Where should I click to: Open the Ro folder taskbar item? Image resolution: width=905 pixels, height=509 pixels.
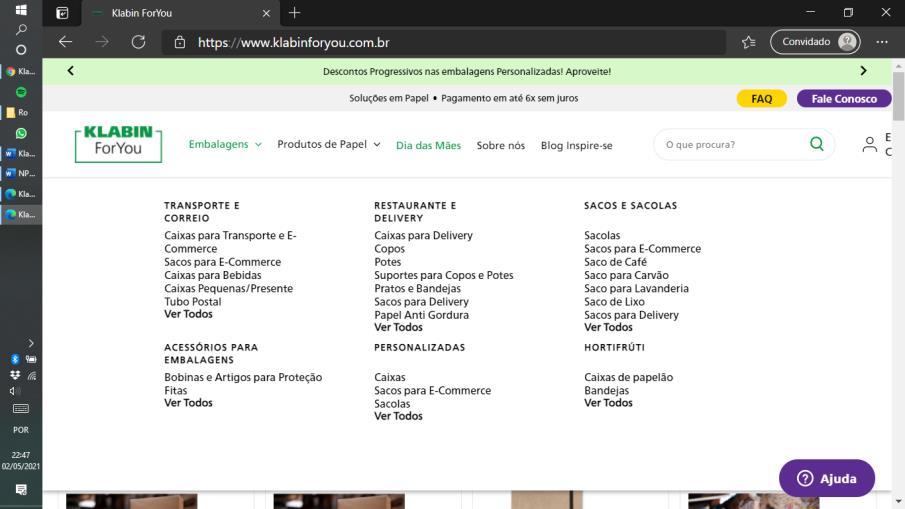21,113
